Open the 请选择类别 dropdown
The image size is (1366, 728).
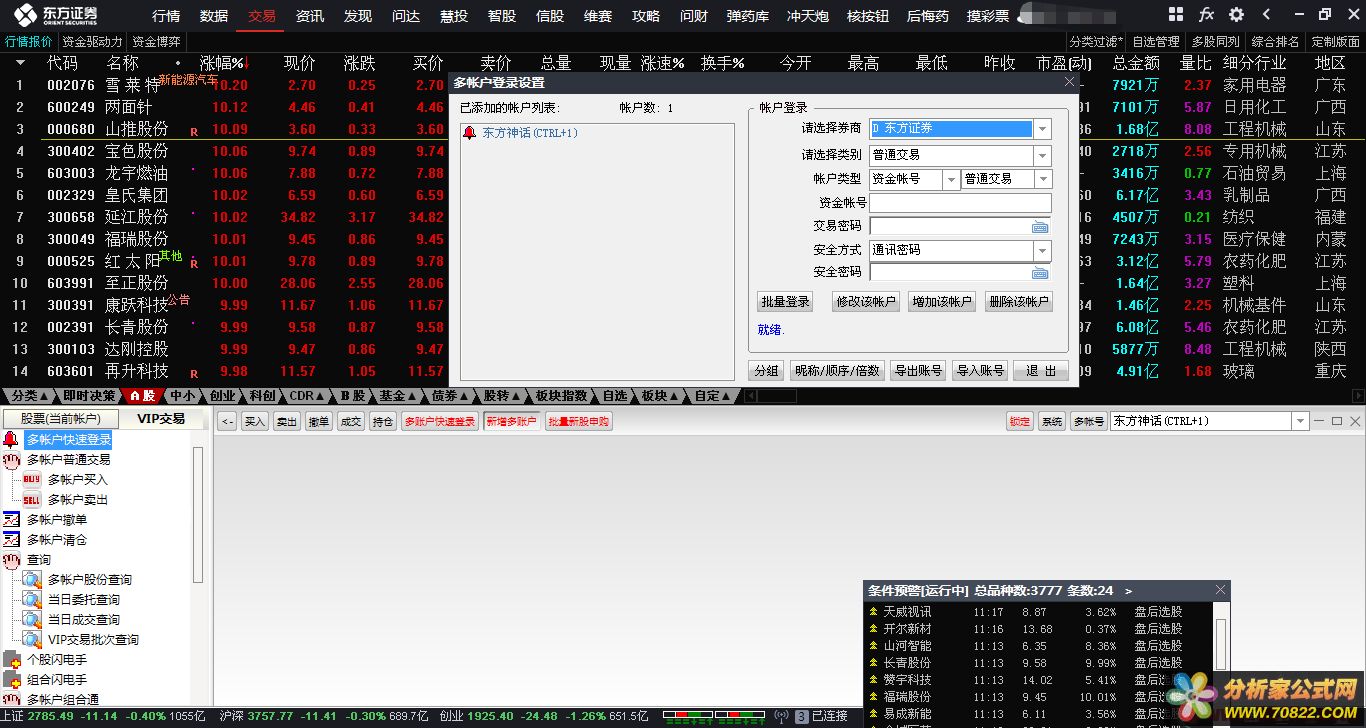(1043, 156)
